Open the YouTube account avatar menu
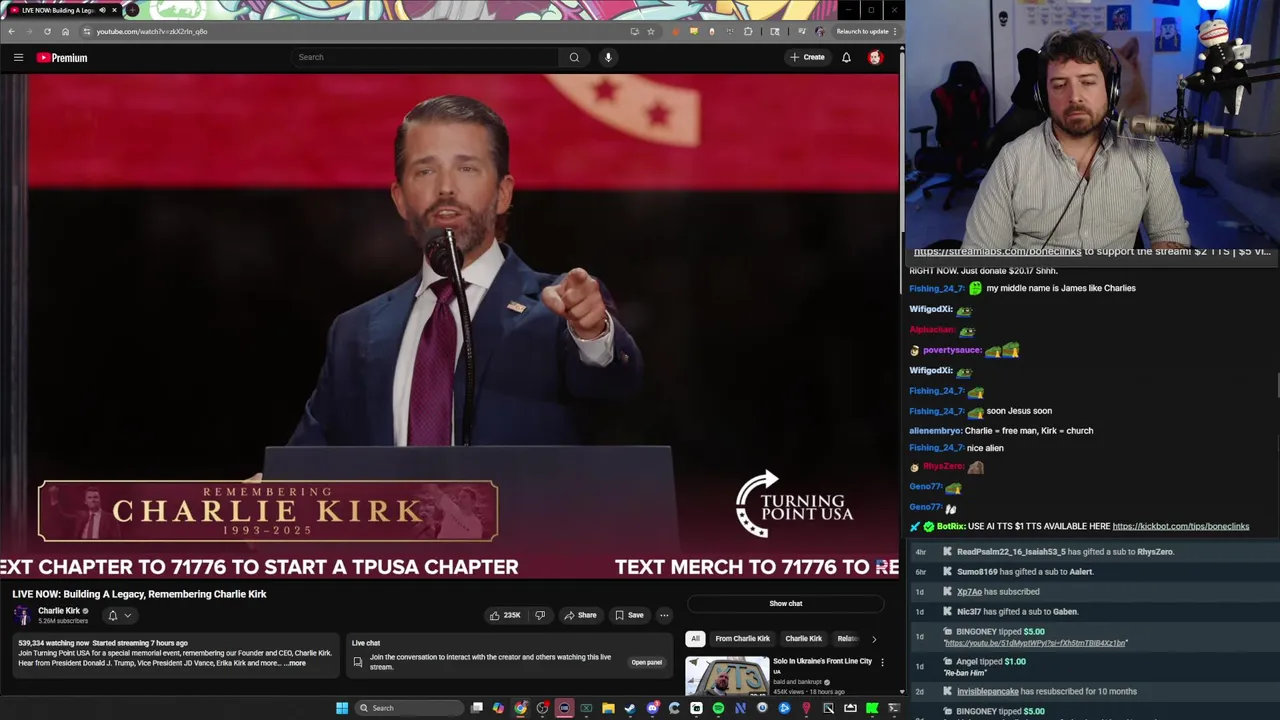This screenshot has height=720, width=1280. [875, 57]
